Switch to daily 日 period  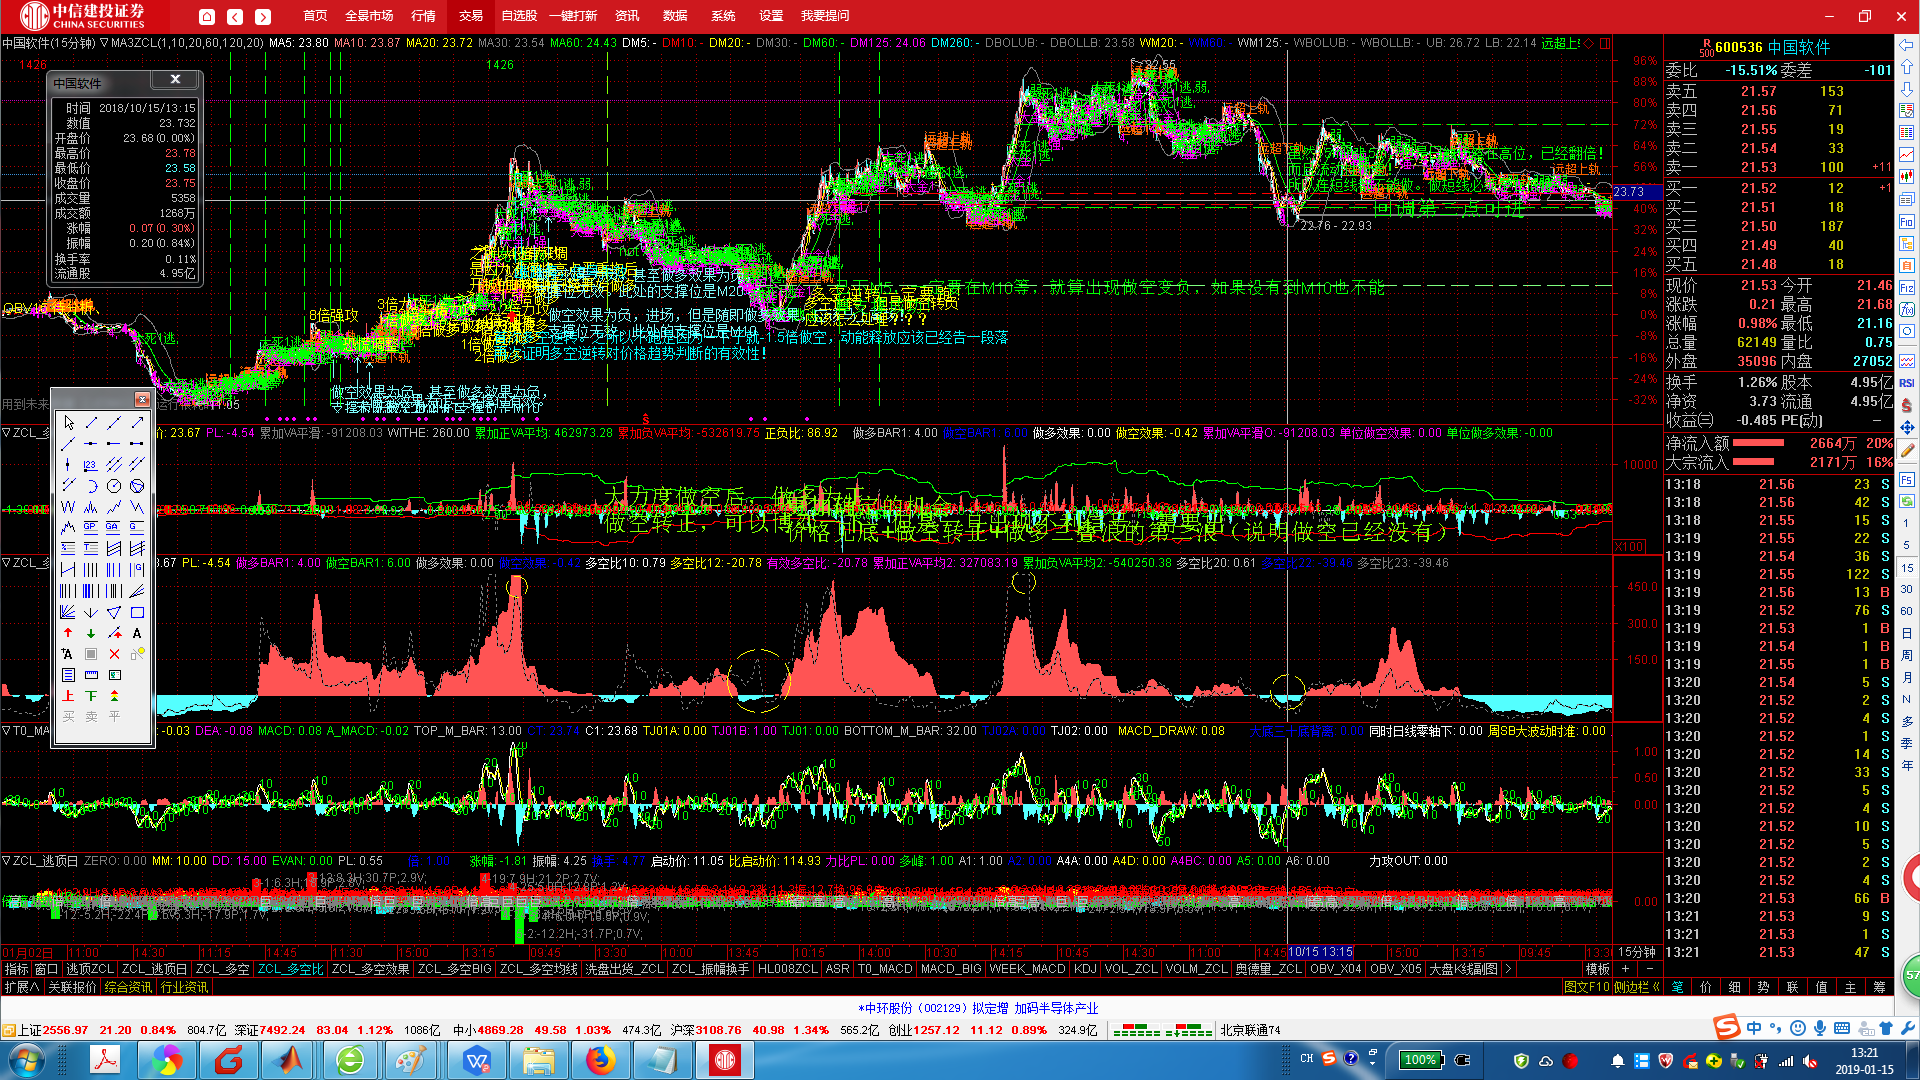point(1907,633)
